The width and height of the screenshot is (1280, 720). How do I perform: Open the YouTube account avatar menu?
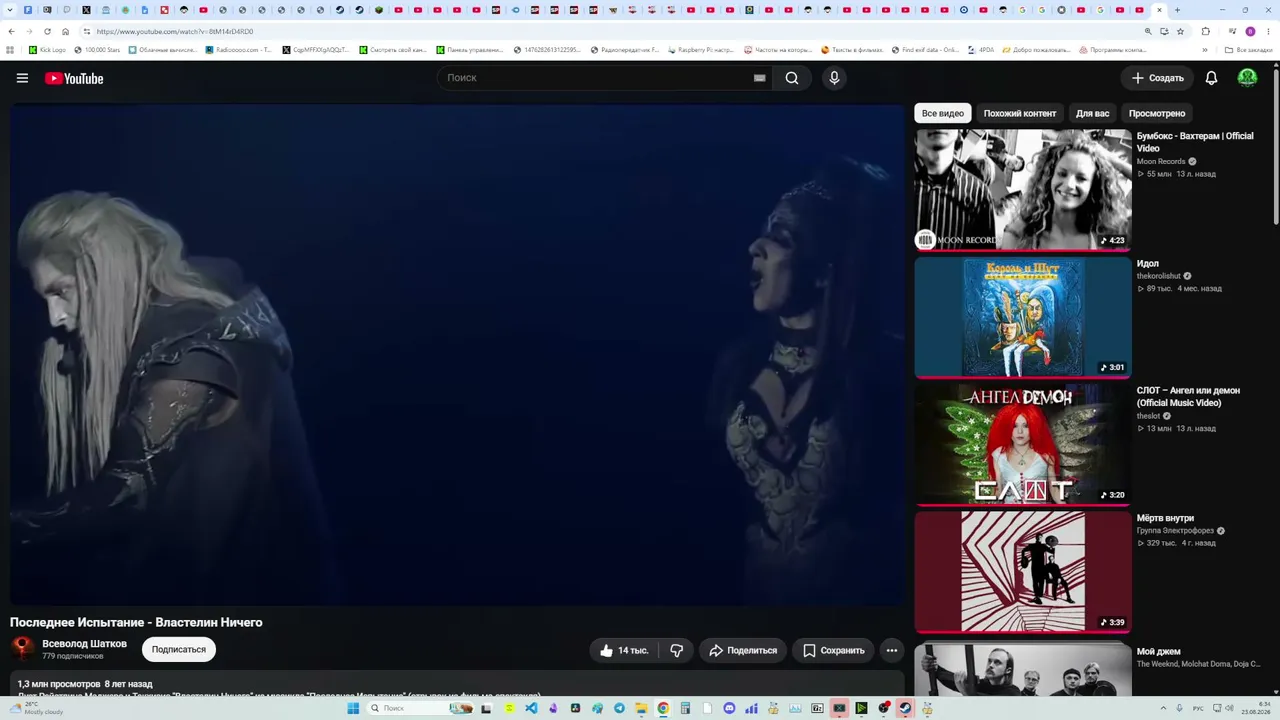pos(1247,78)
